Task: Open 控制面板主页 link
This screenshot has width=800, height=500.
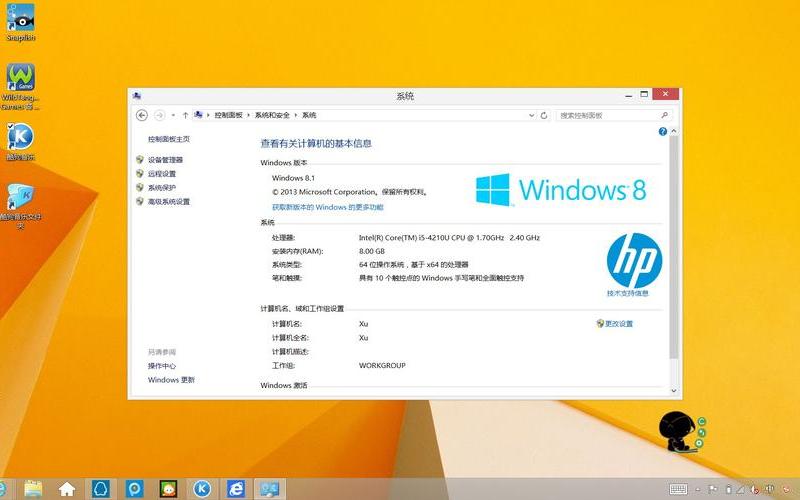Action: (169, 139)
